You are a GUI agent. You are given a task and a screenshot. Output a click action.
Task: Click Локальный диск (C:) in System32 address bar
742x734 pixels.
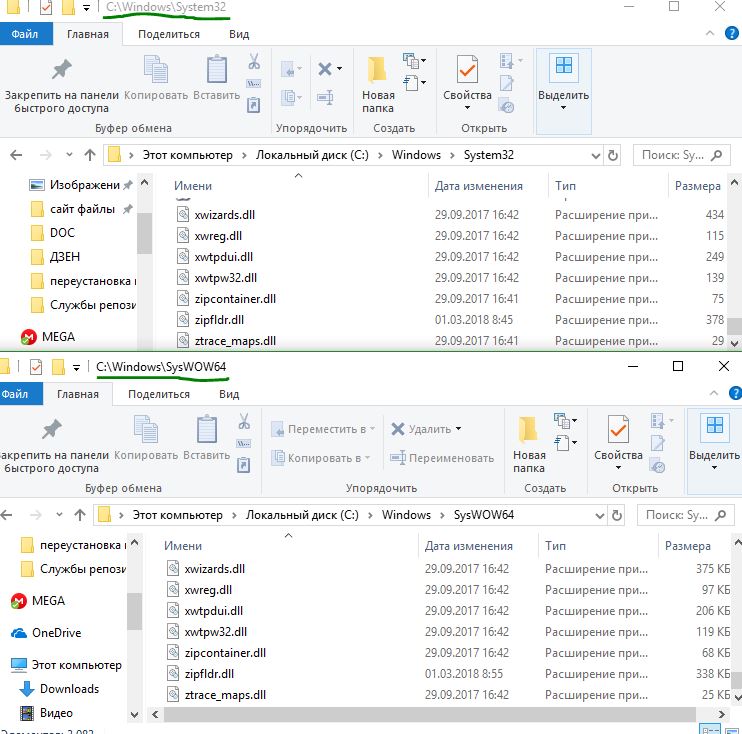pyautogui.click(x=312, y=155)
